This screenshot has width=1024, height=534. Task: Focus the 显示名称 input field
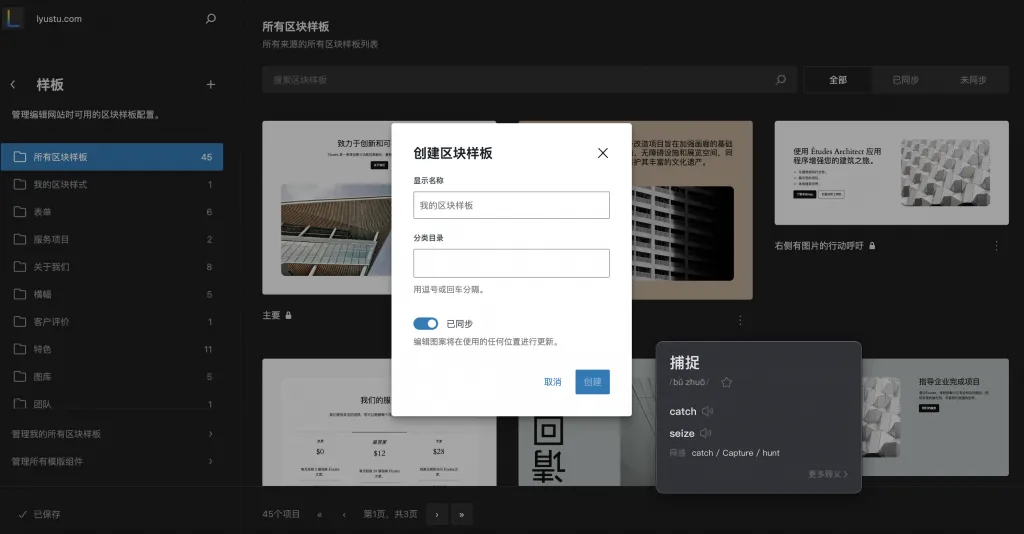coord(511,205)
